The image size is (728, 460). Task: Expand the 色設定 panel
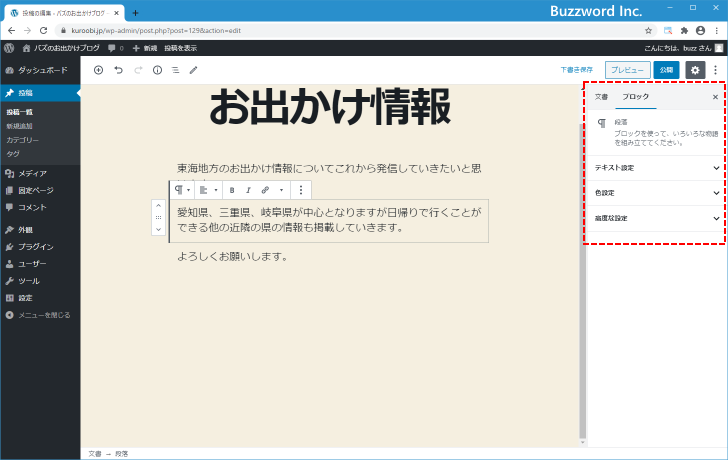pos(656,193)
